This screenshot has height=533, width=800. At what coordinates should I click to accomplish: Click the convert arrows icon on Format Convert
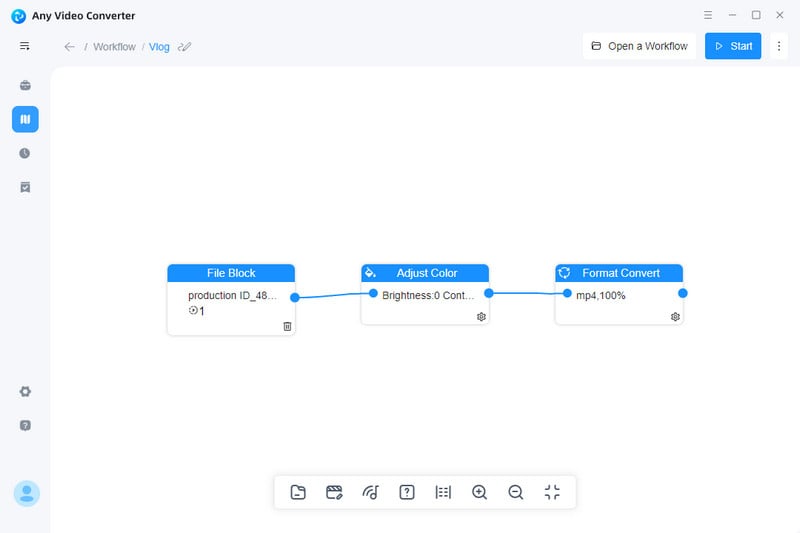[x=564, y=273]
